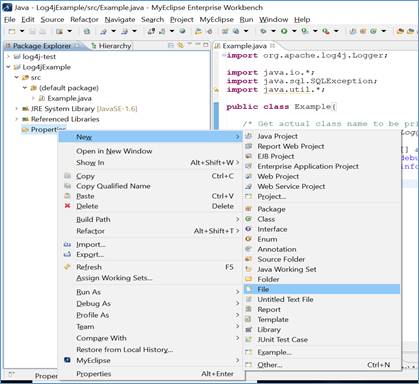The width and height of the screenshot is (419, 384).
Task: Open the Help menu
Action: [302, 20]
